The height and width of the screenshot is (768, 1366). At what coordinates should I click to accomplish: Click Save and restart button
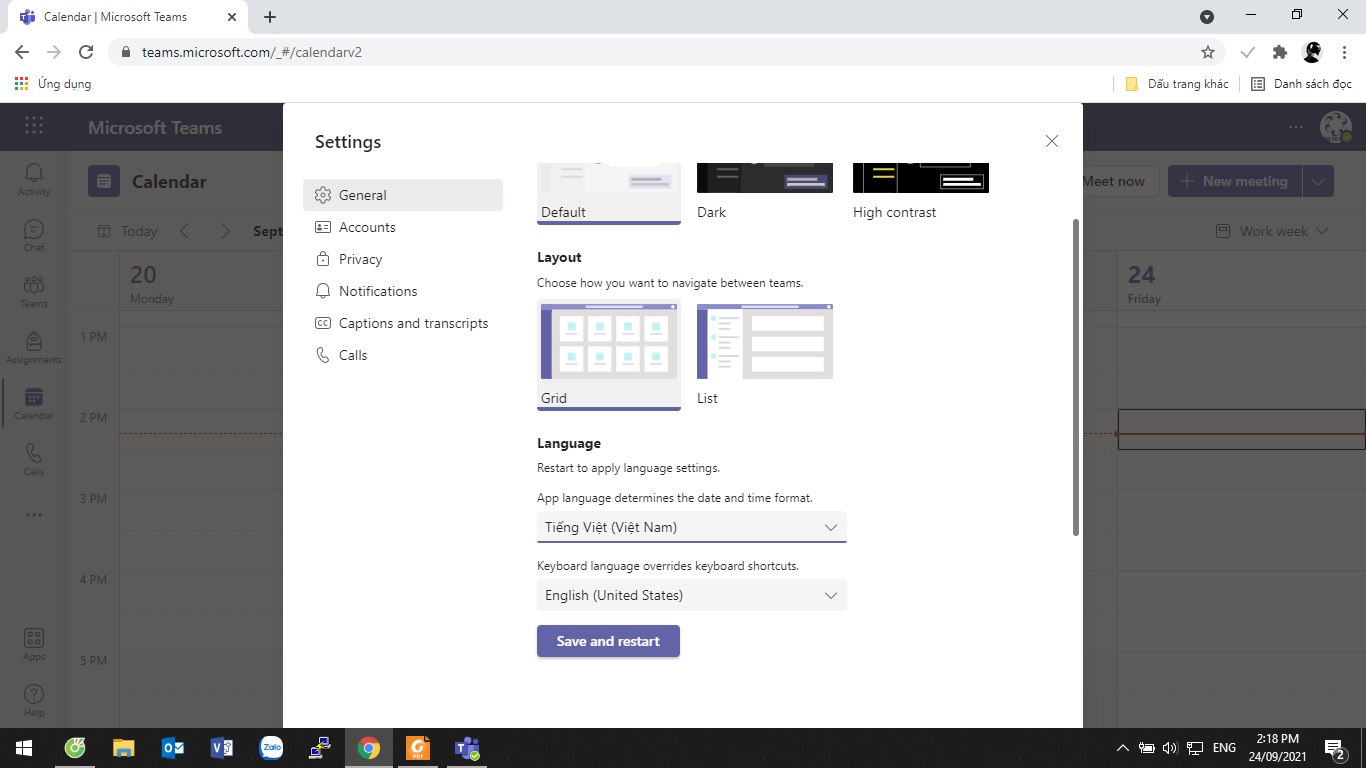pyautogui.click(x=608, y=641)
